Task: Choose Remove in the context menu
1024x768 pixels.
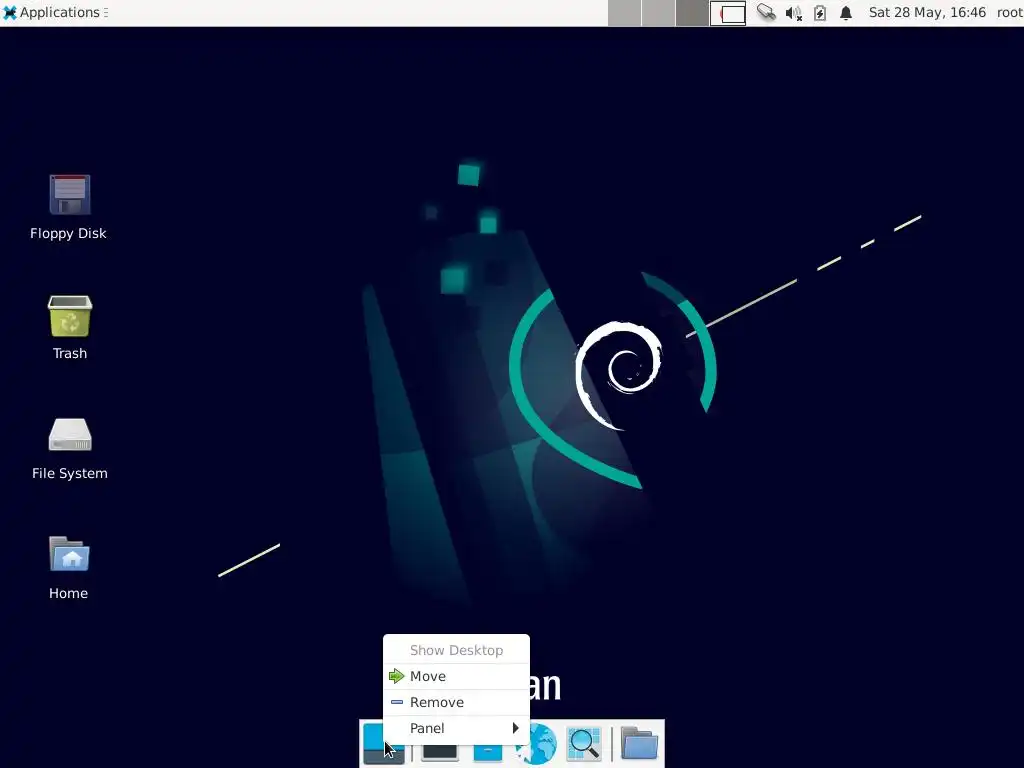Action: pyautogui.click(x=456, y=703)
